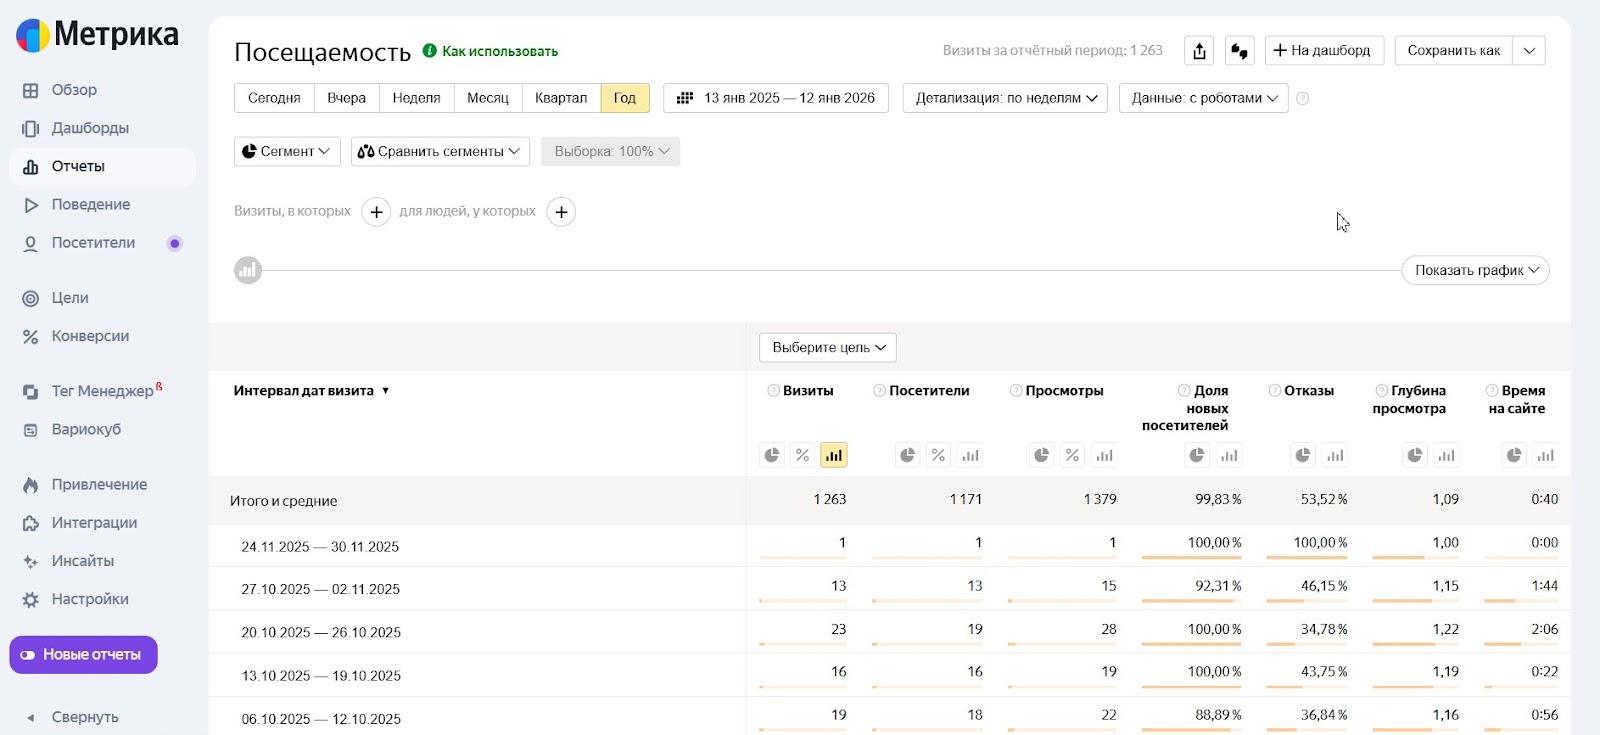This screenshot has width=1600, height=735.
Task: Toggle the bar chart icon under Визиты column
Action: click(833, 455)
